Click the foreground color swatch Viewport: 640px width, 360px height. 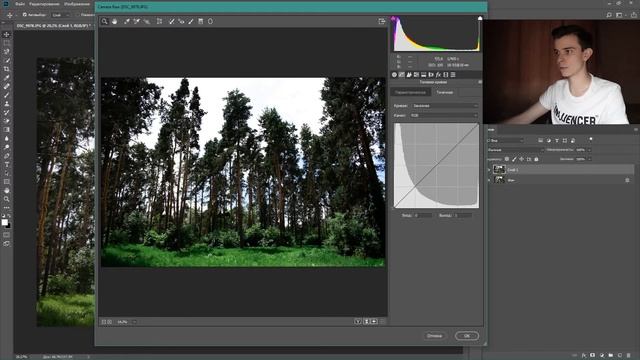click(4, 222)
